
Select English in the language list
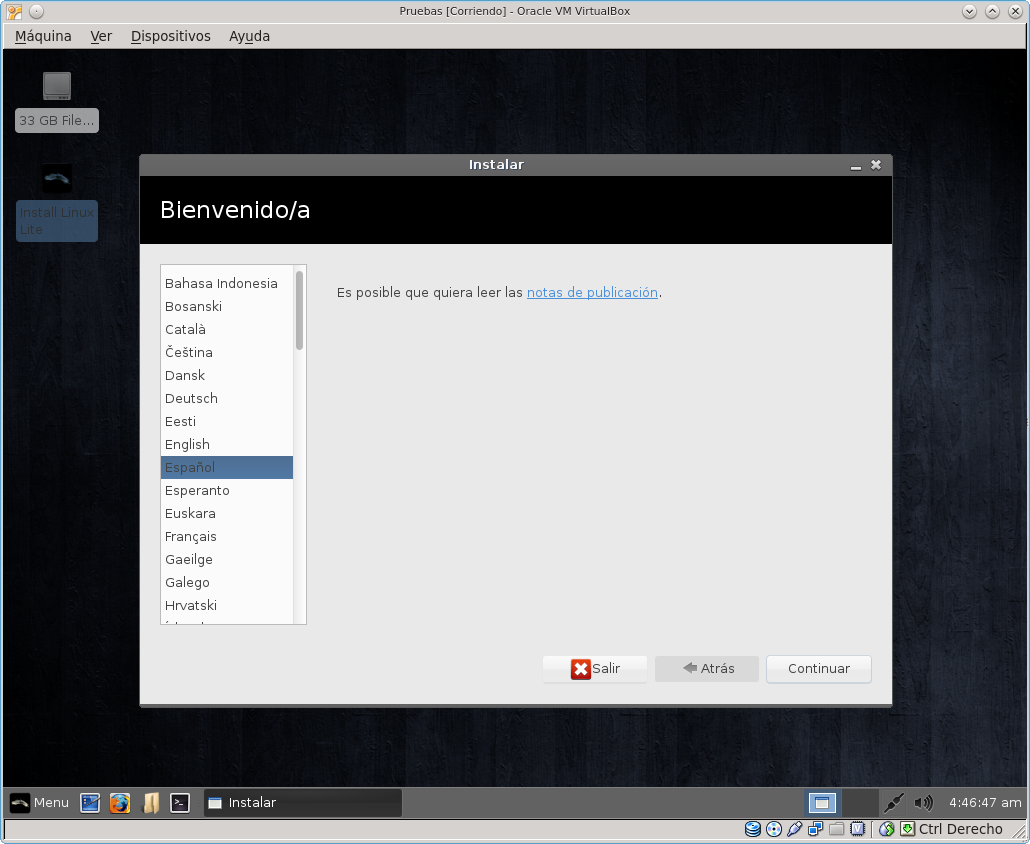188,444
